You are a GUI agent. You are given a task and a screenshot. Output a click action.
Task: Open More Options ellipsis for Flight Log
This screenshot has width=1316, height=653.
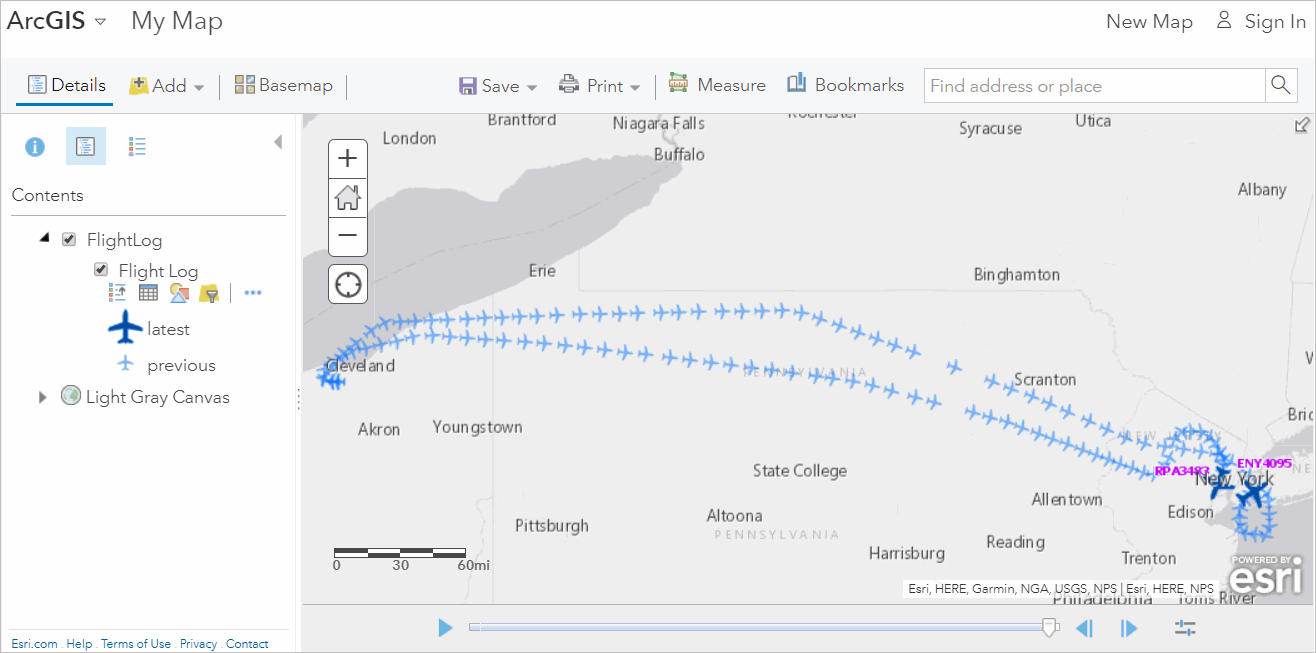pos(253,293)
